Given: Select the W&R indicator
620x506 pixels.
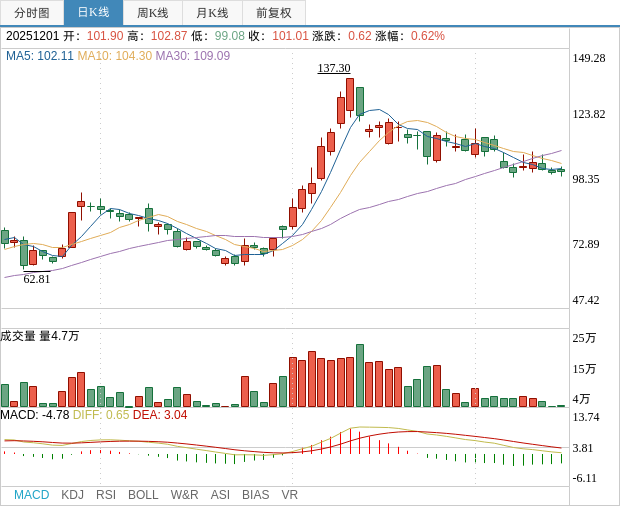Looking at the screenshot, I should pos(184,495).
